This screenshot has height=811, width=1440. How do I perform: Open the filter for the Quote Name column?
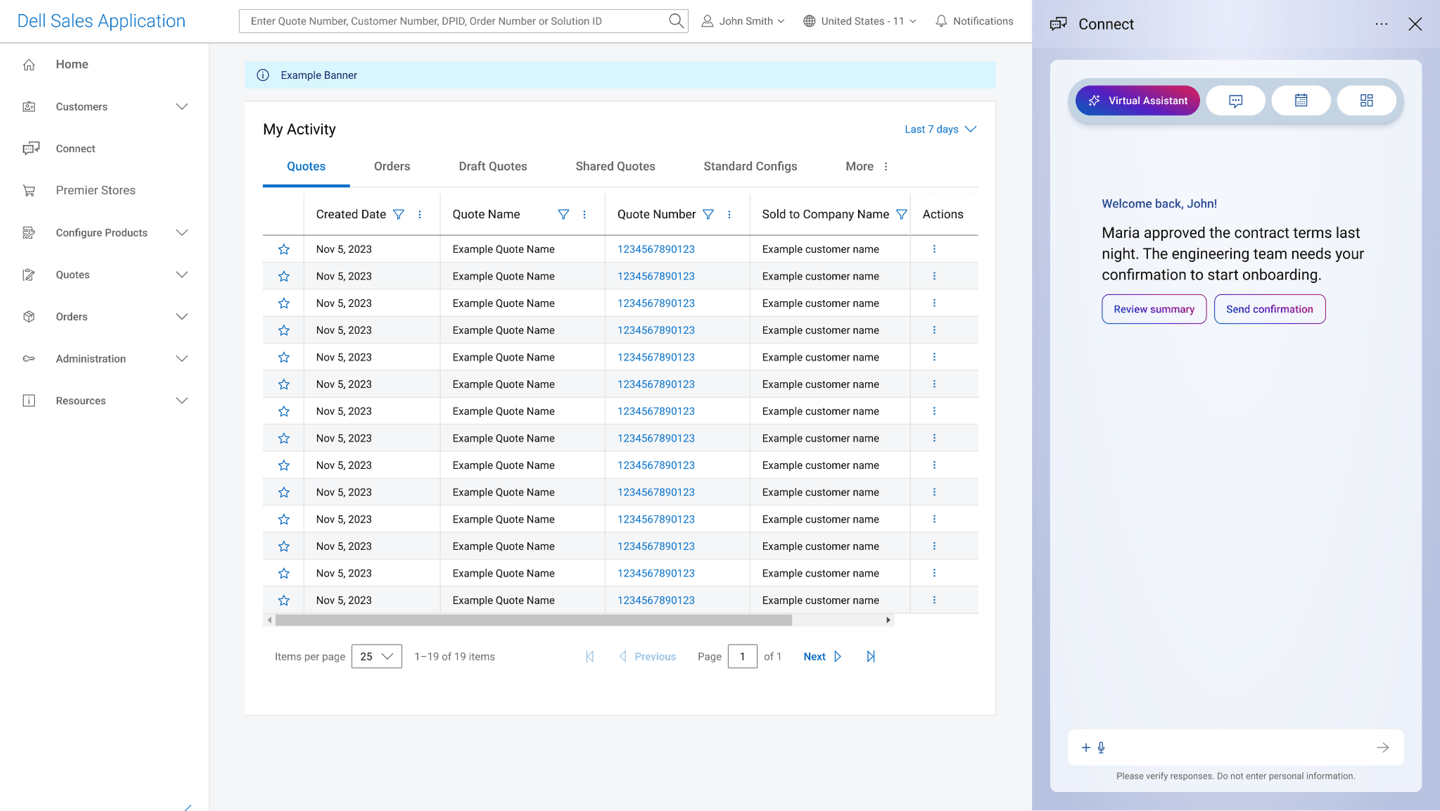564,214
